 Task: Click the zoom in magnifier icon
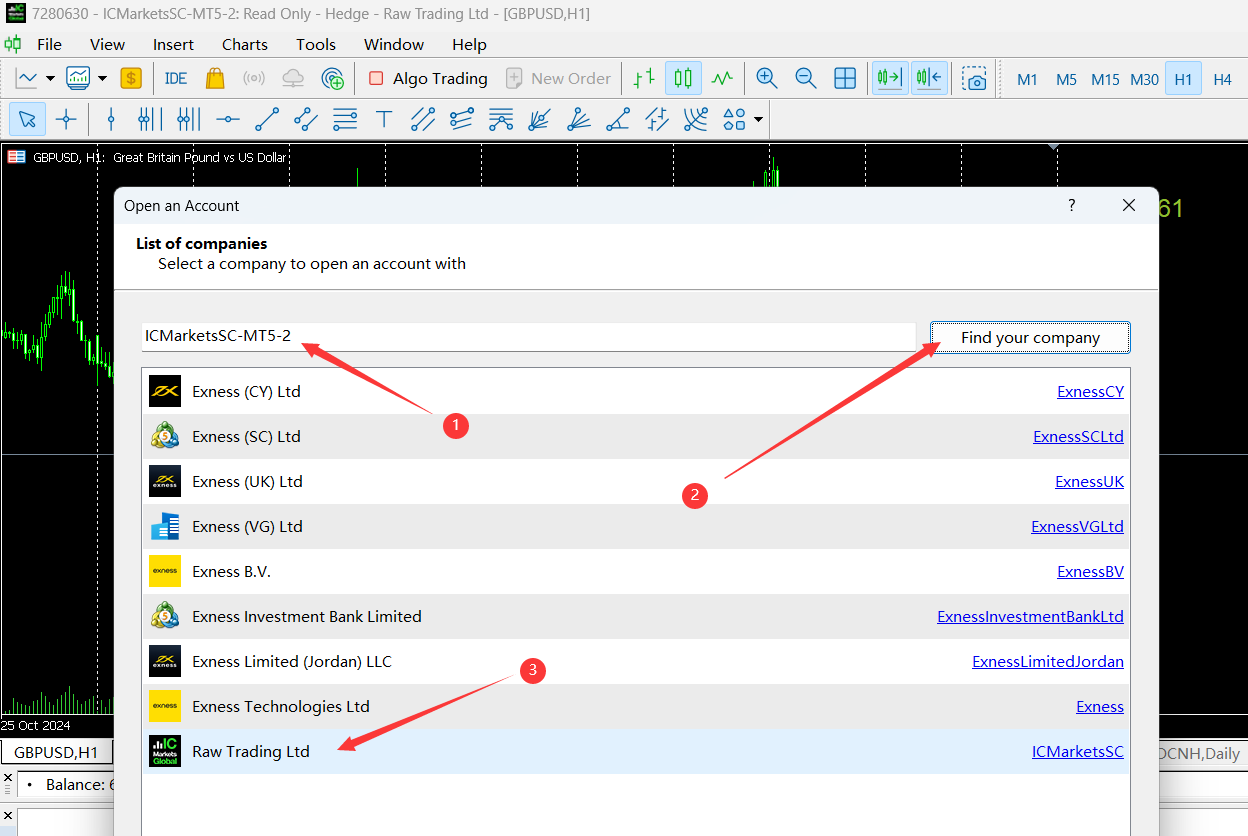pyautogui.click(x=767, y=78)
